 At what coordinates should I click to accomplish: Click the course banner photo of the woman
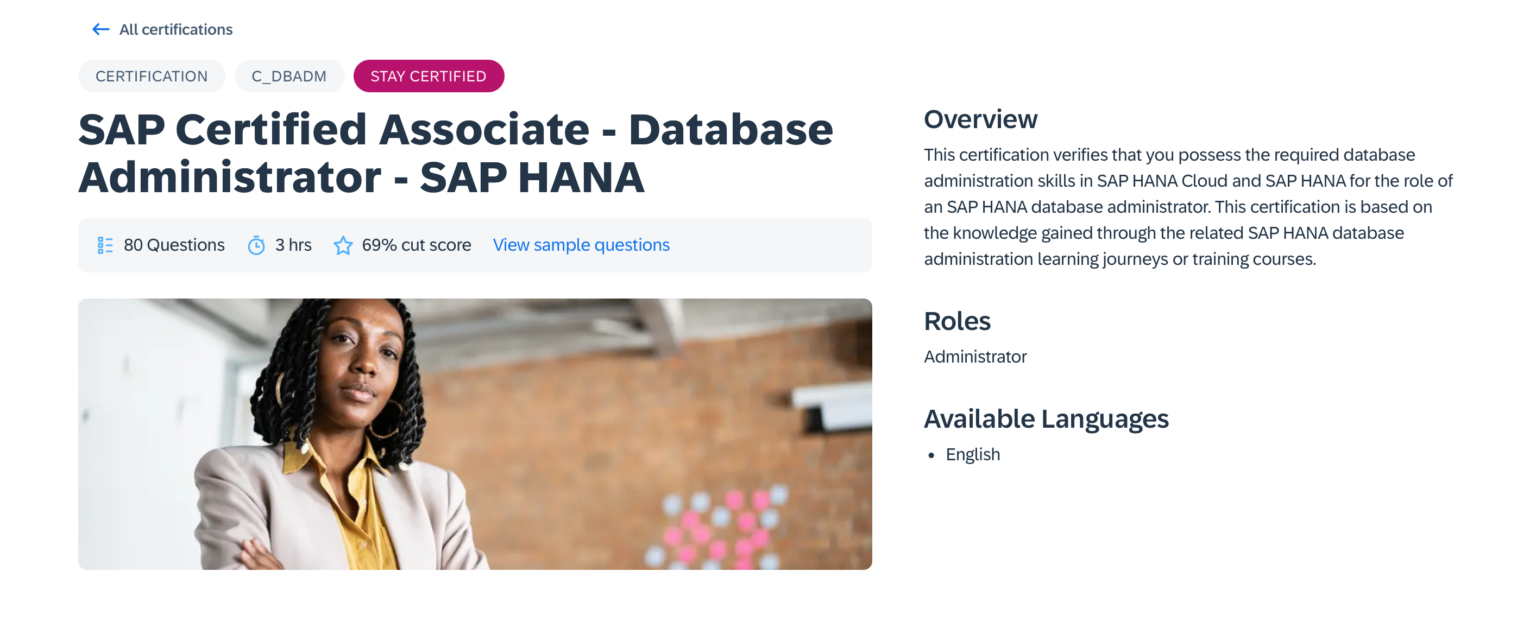pyautogui.click(x=475, y=433)
